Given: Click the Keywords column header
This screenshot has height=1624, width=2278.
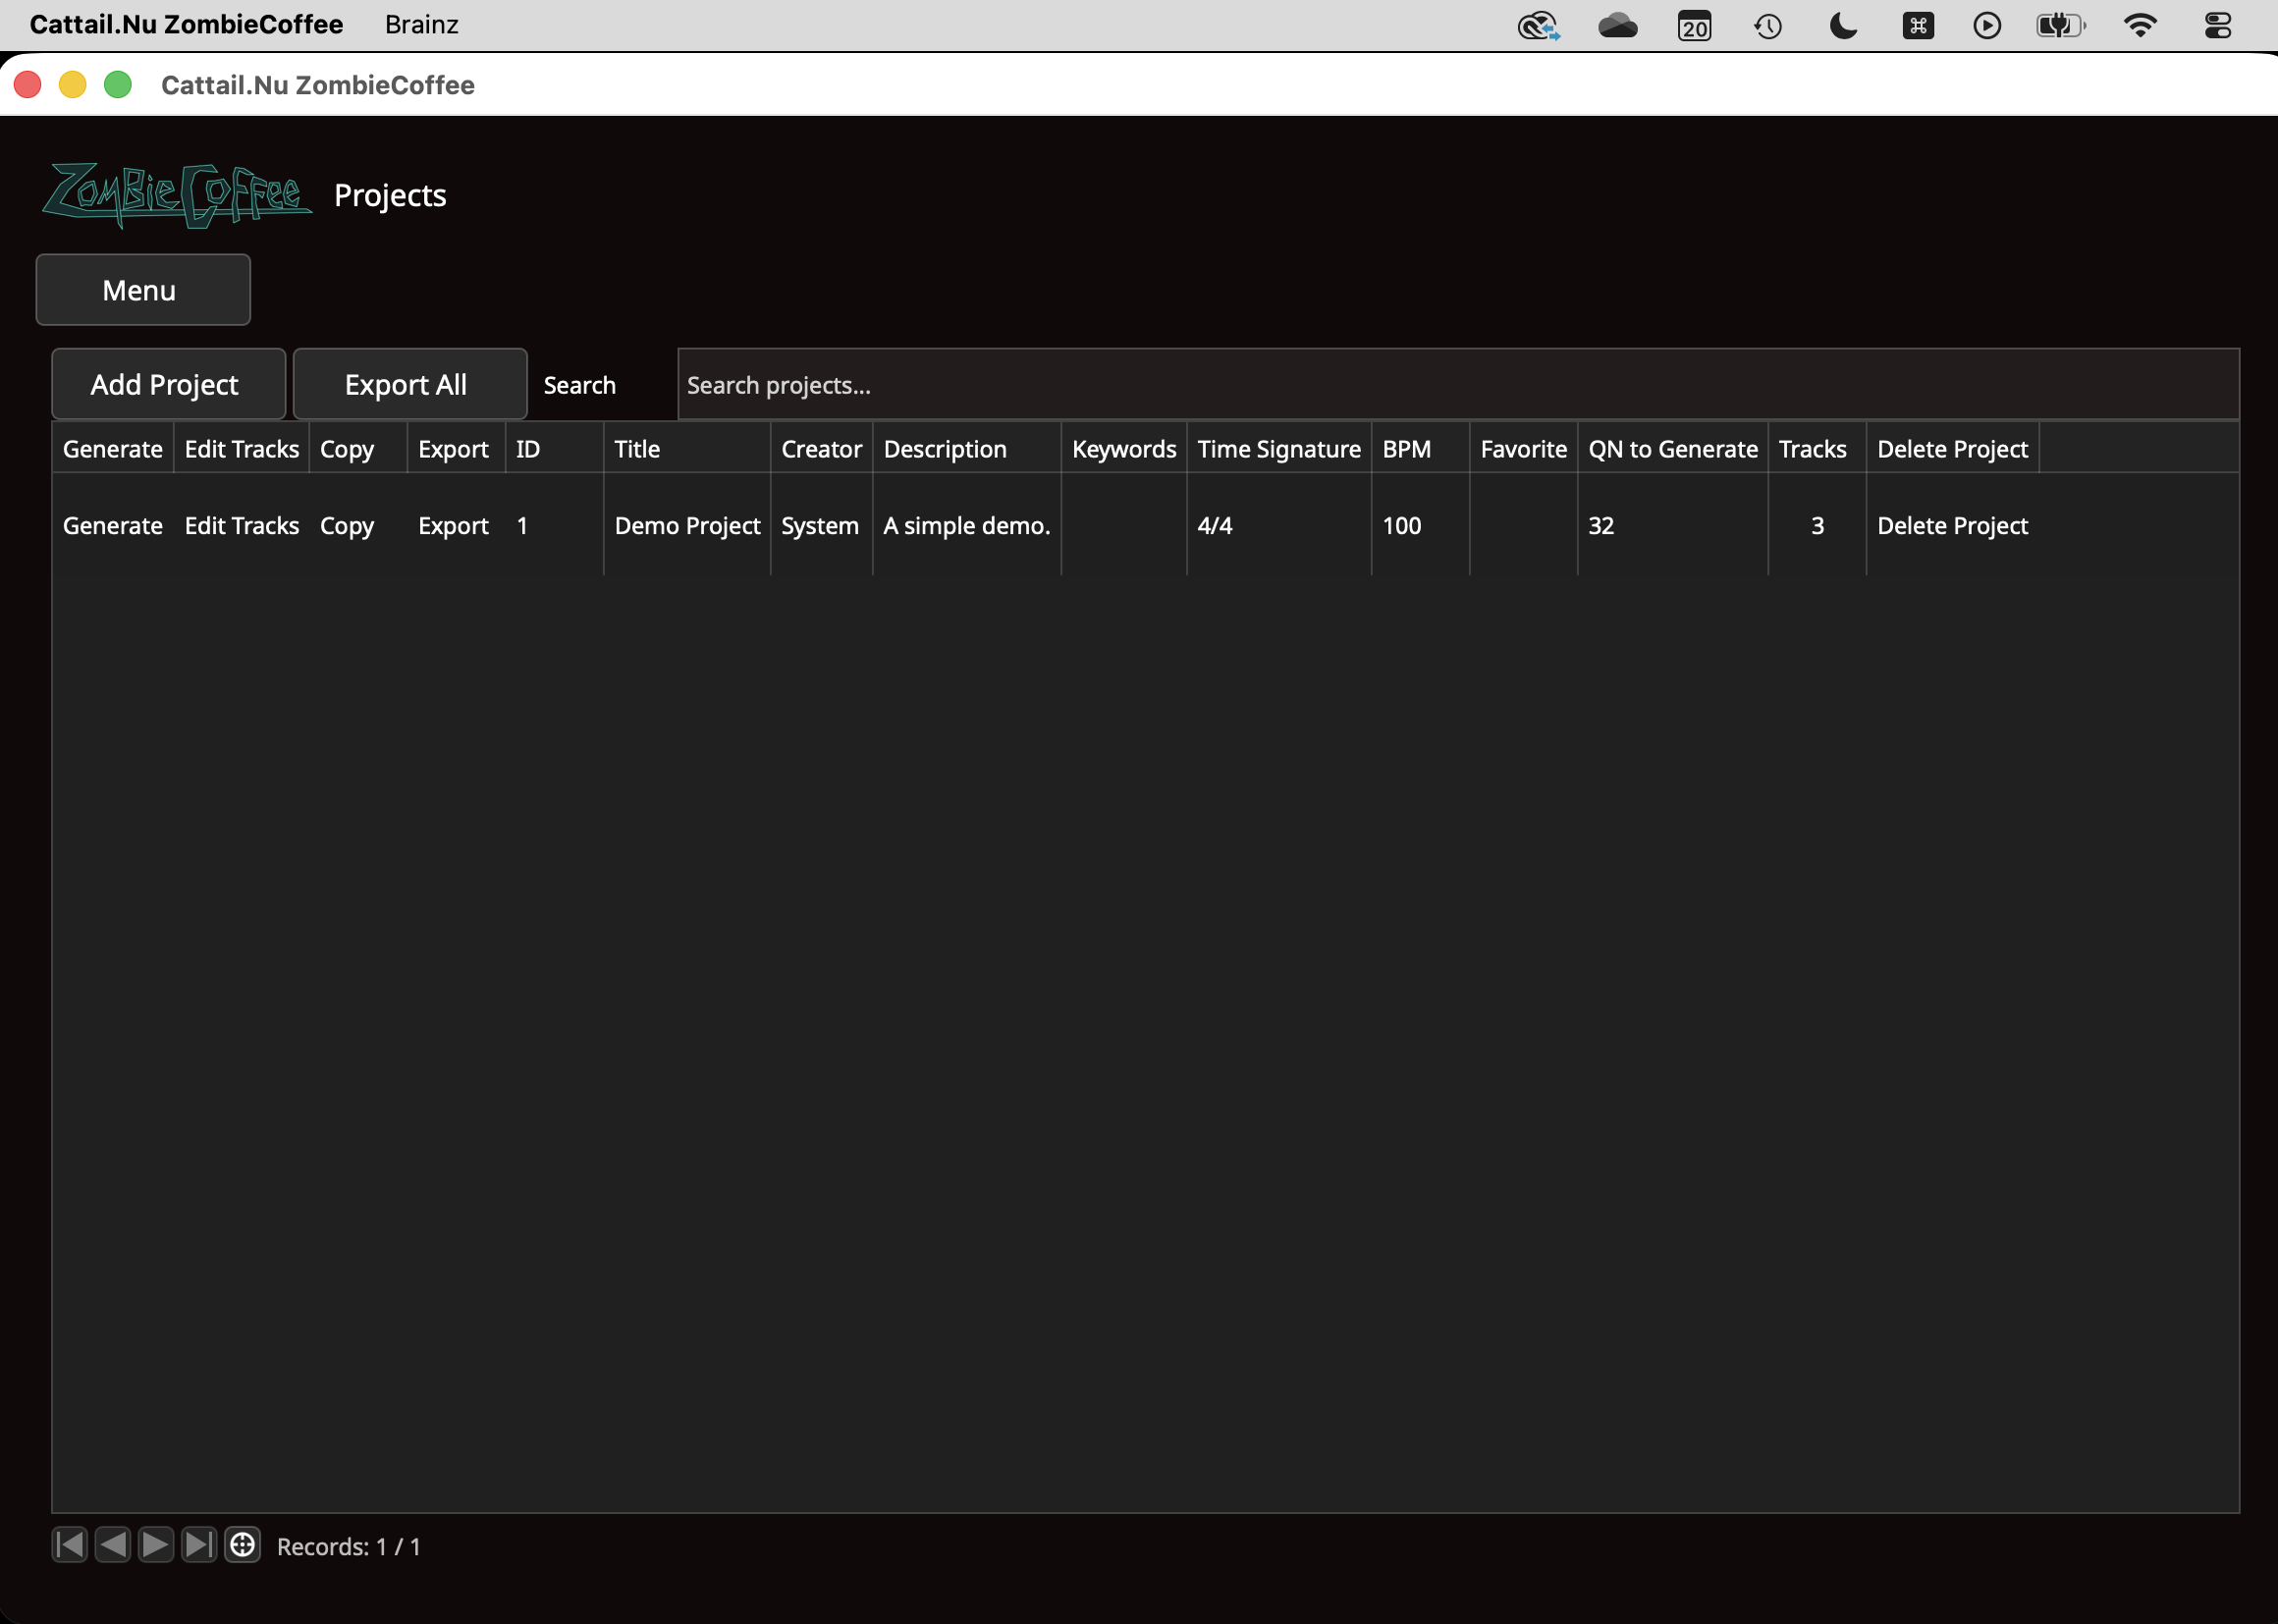Looking at the screenshot, I should click(x=1124, y=449).
